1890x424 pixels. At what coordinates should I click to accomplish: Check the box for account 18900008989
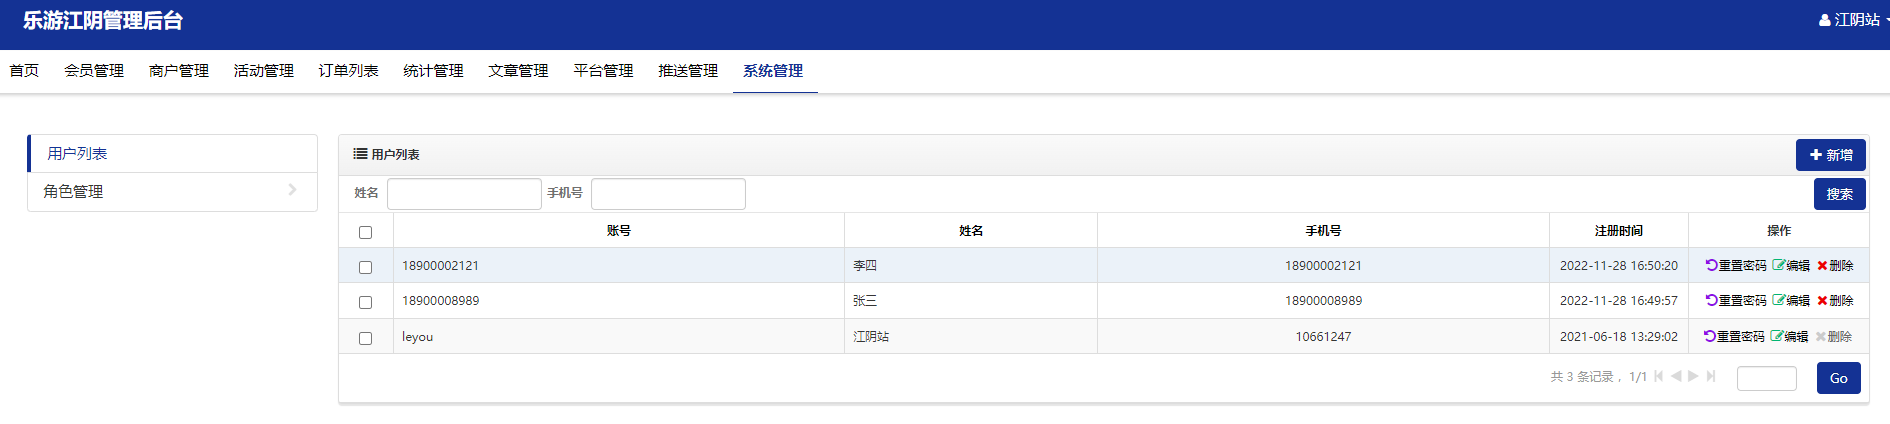click(365, 302)
